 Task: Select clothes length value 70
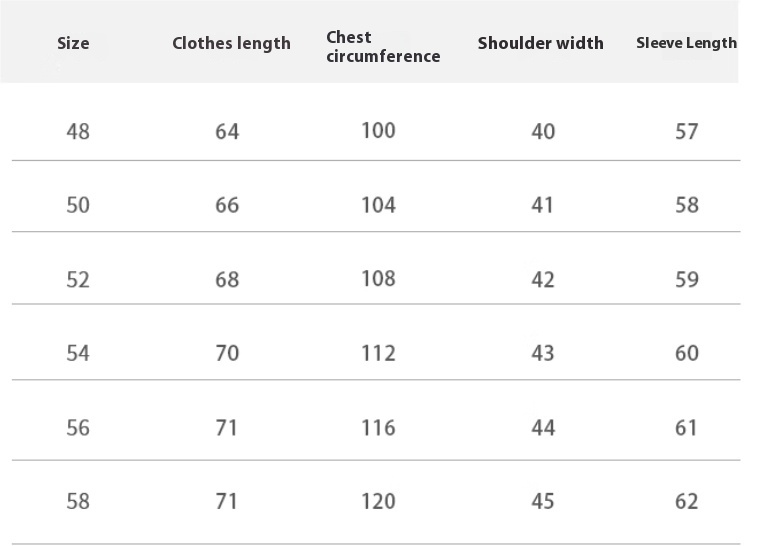click(227, 354)
